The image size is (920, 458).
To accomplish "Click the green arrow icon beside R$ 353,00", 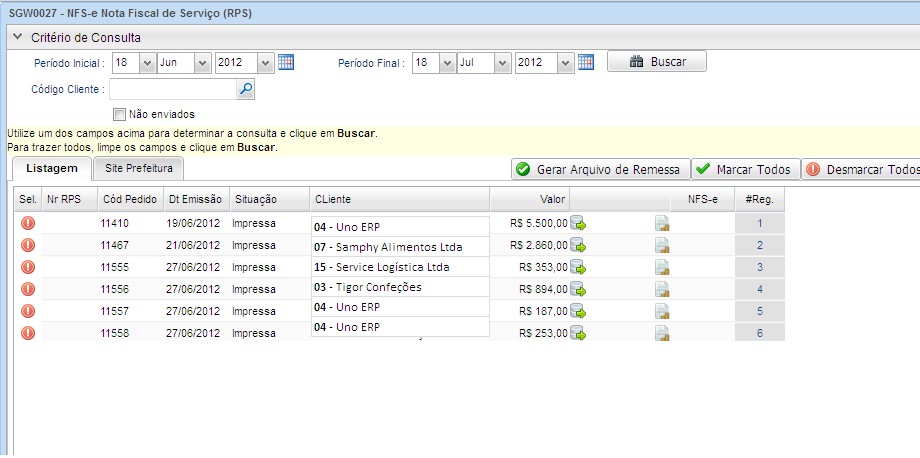I will [x=578, y=267].
